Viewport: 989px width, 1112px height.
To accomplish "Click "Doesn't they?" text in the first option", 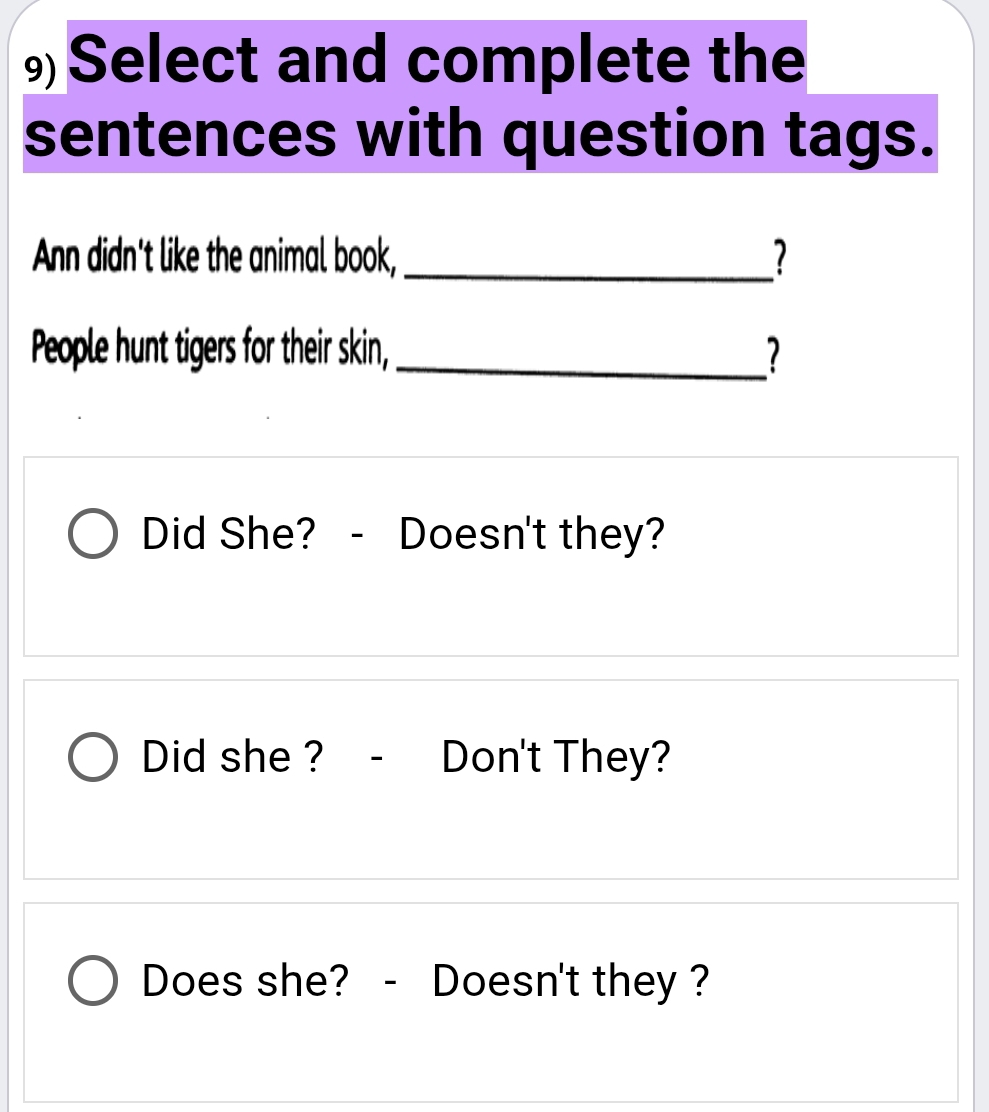I will click(x=531, y=535).
